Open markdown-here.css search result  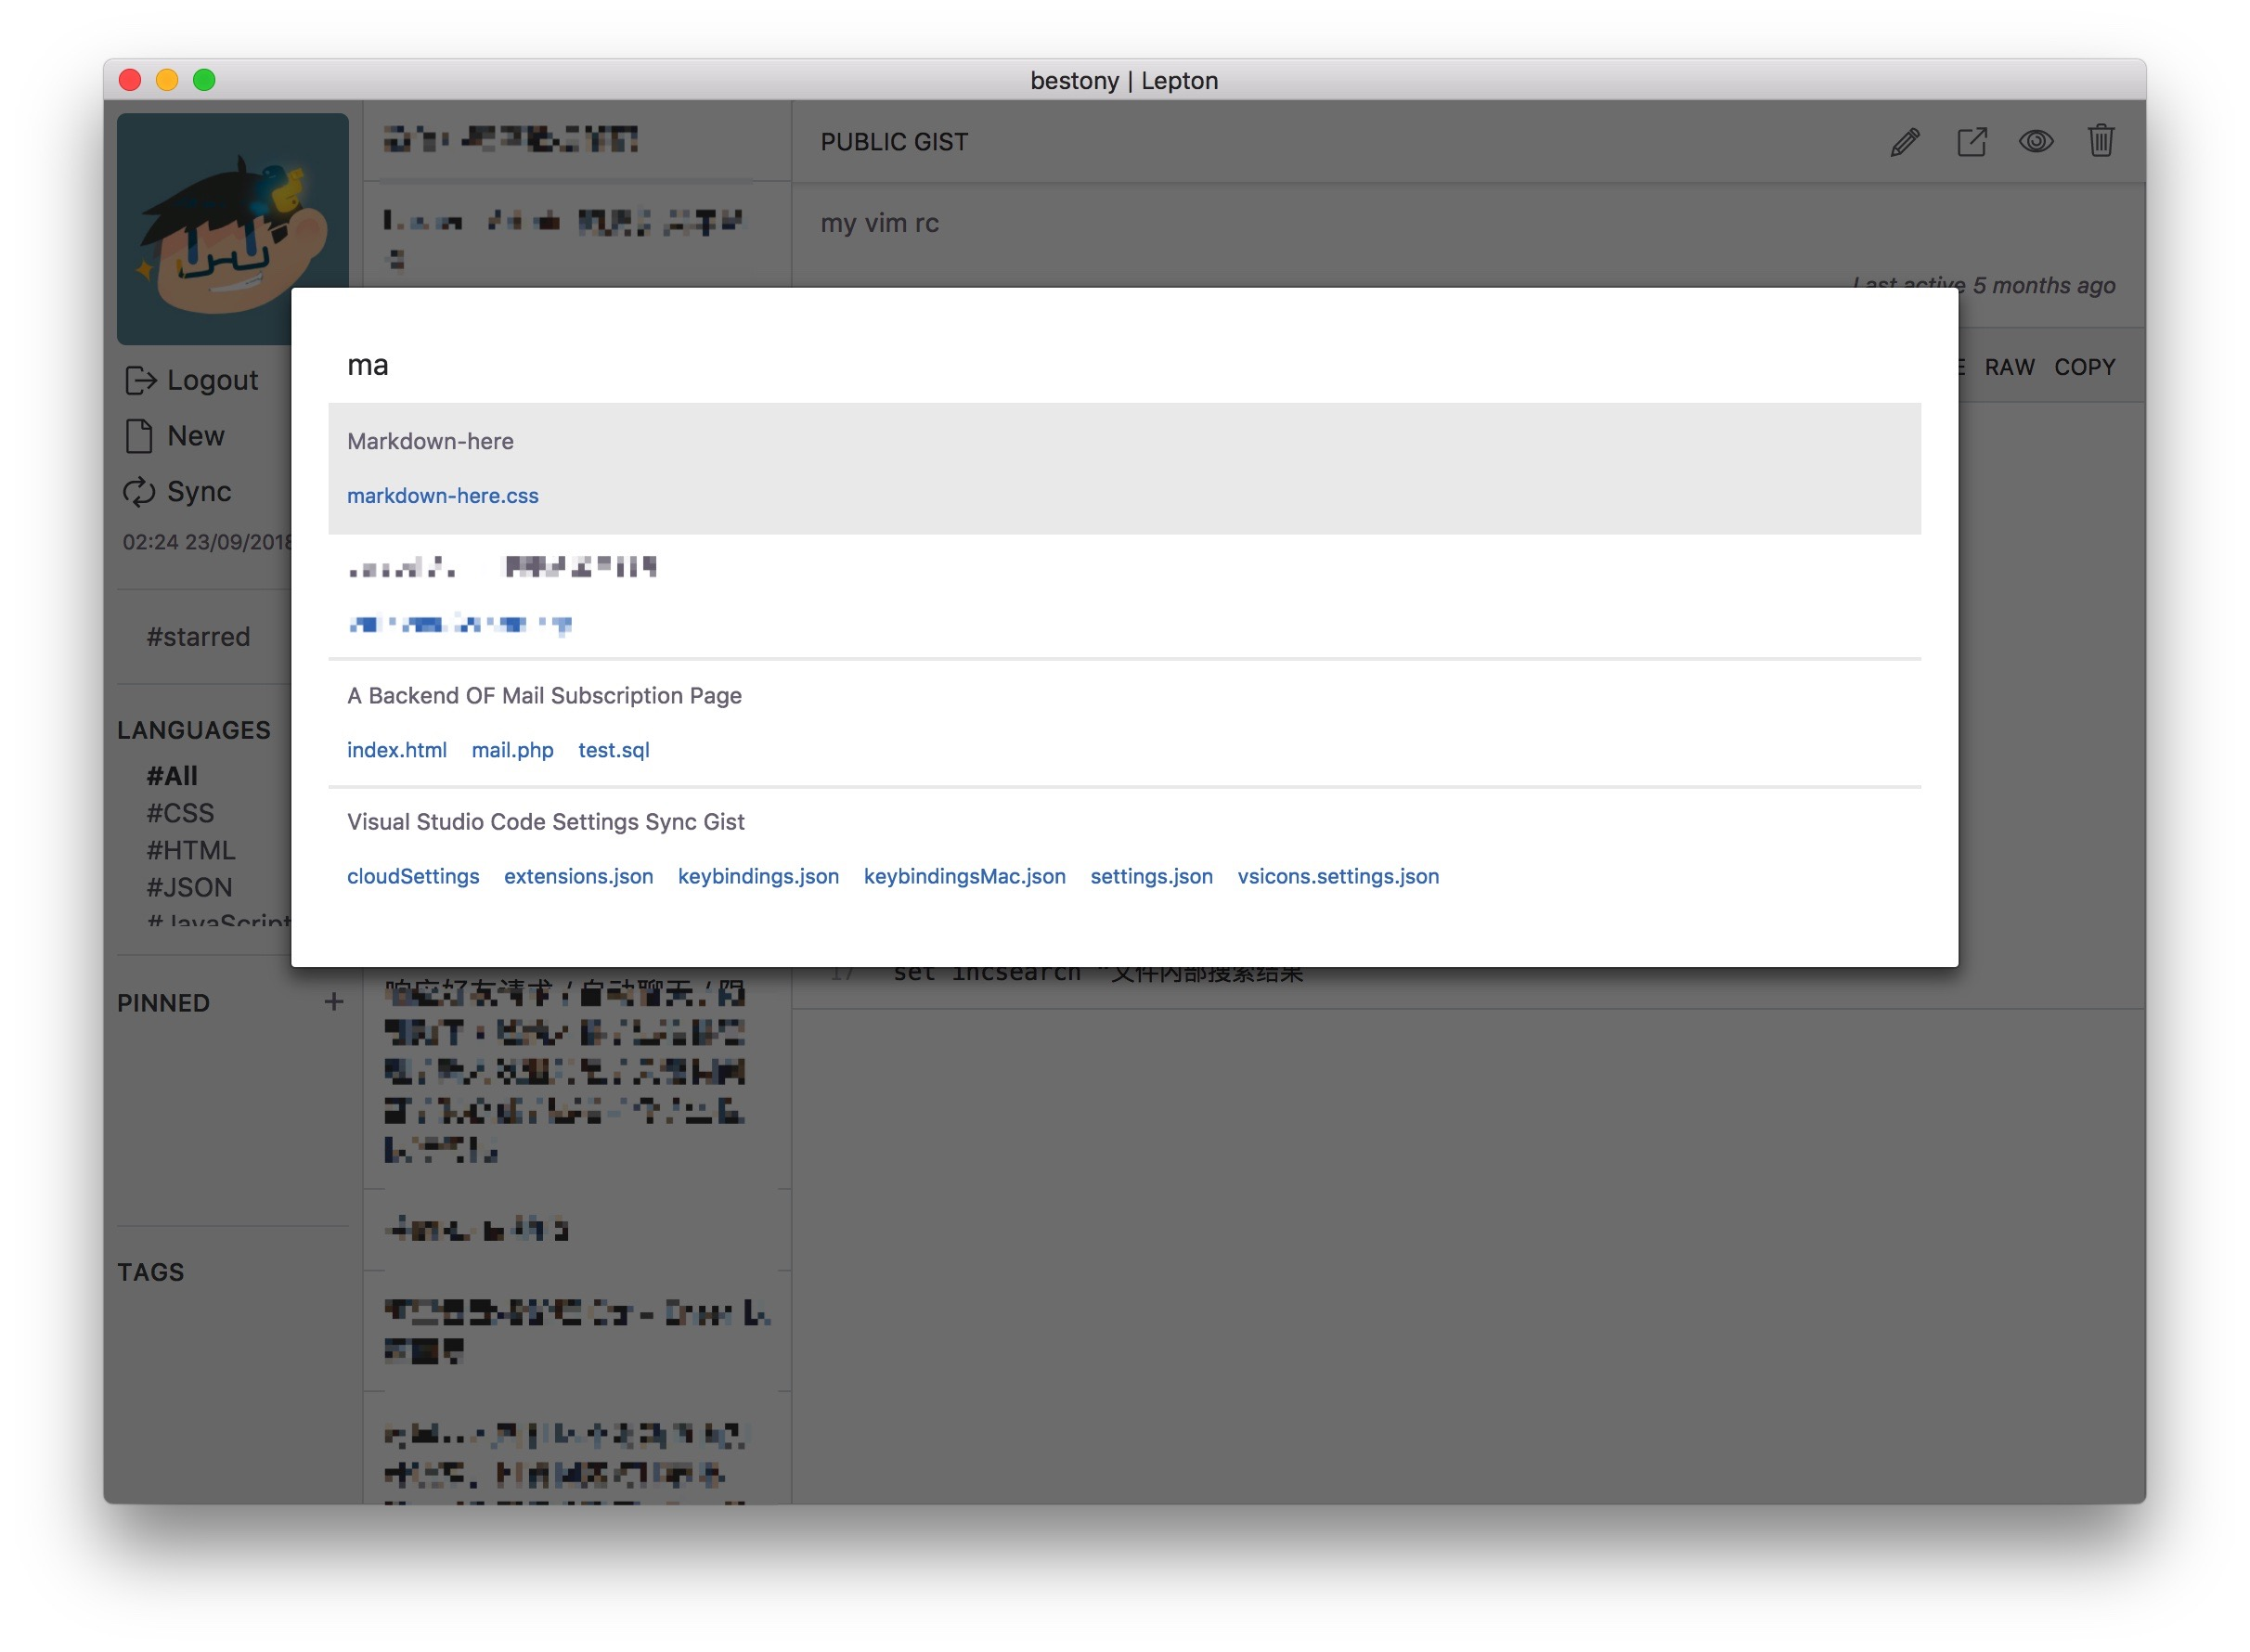442,496
